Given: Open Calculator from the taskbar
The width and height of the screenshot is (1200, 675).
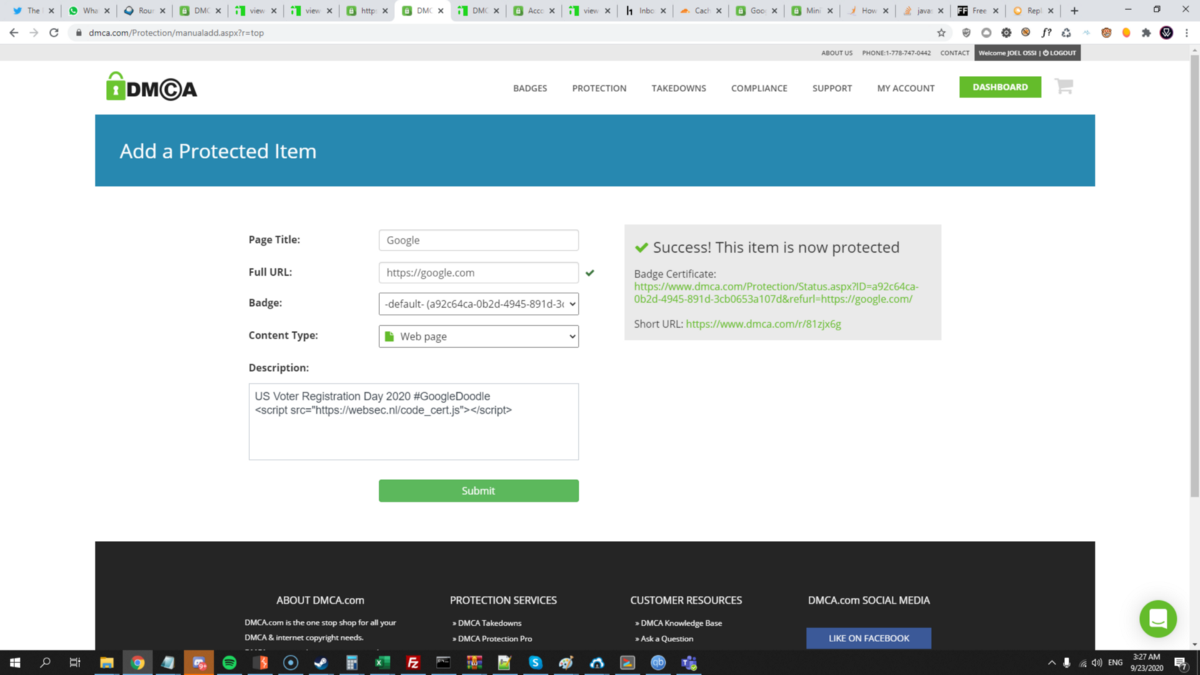Looking at the screenshot, I should point(351,662).
